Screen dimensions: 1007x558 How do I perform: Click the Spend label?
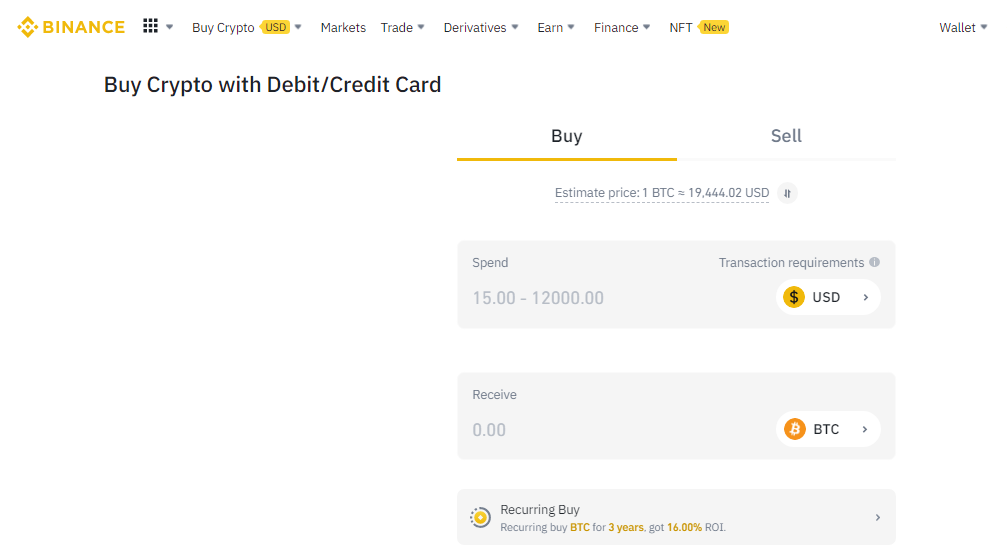490,263
